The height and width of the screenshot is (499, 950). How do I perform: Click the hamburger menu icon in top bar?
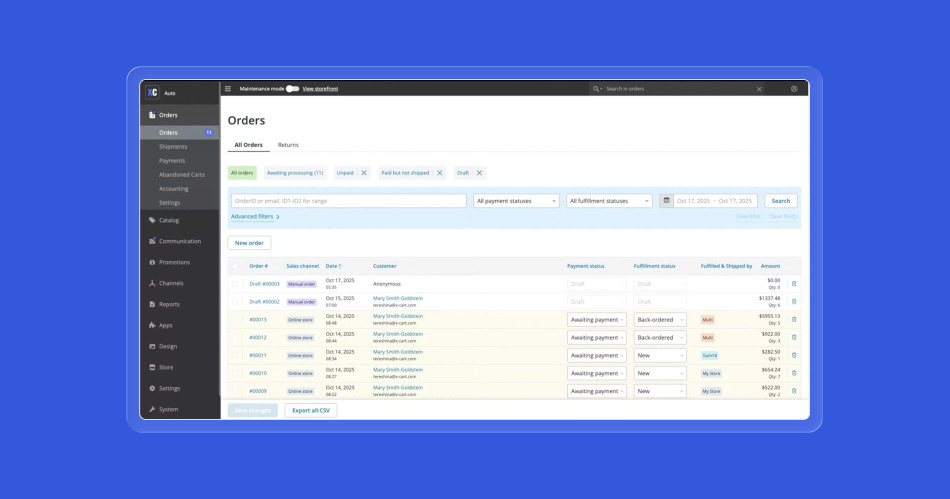(x=228, y=89)
